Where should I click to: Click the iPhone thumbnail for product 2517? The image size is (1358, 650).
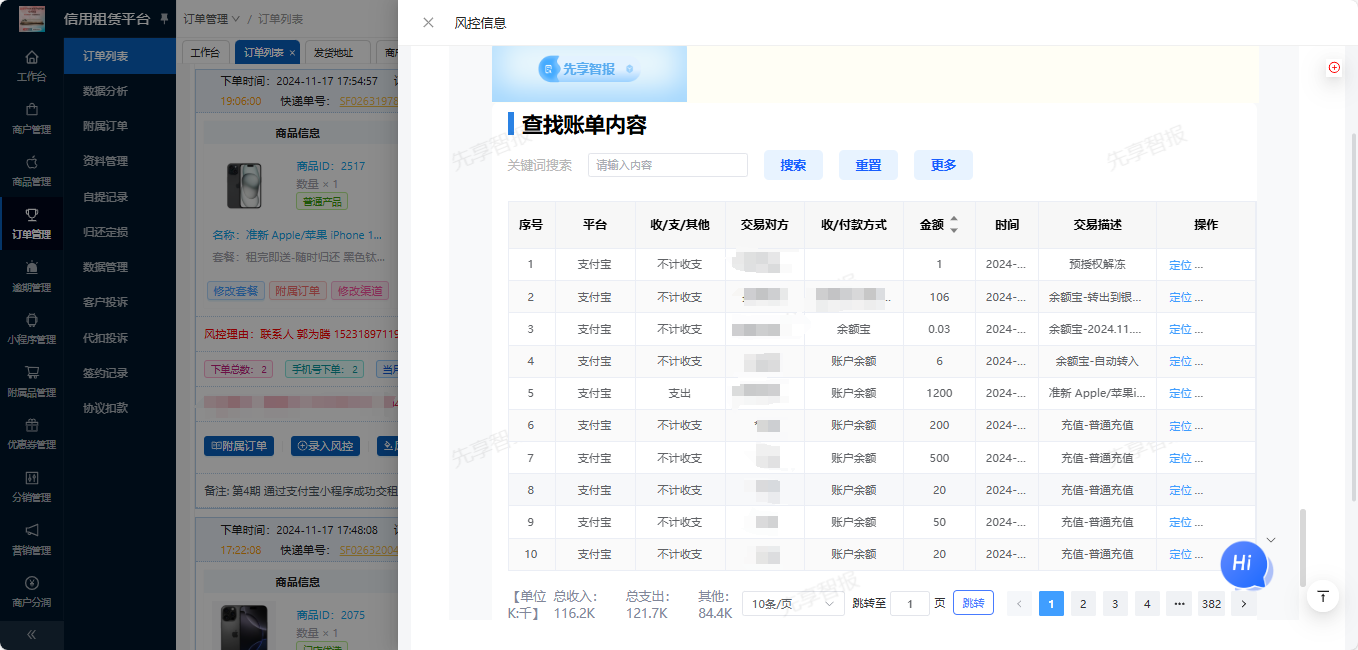click(244, 186)
